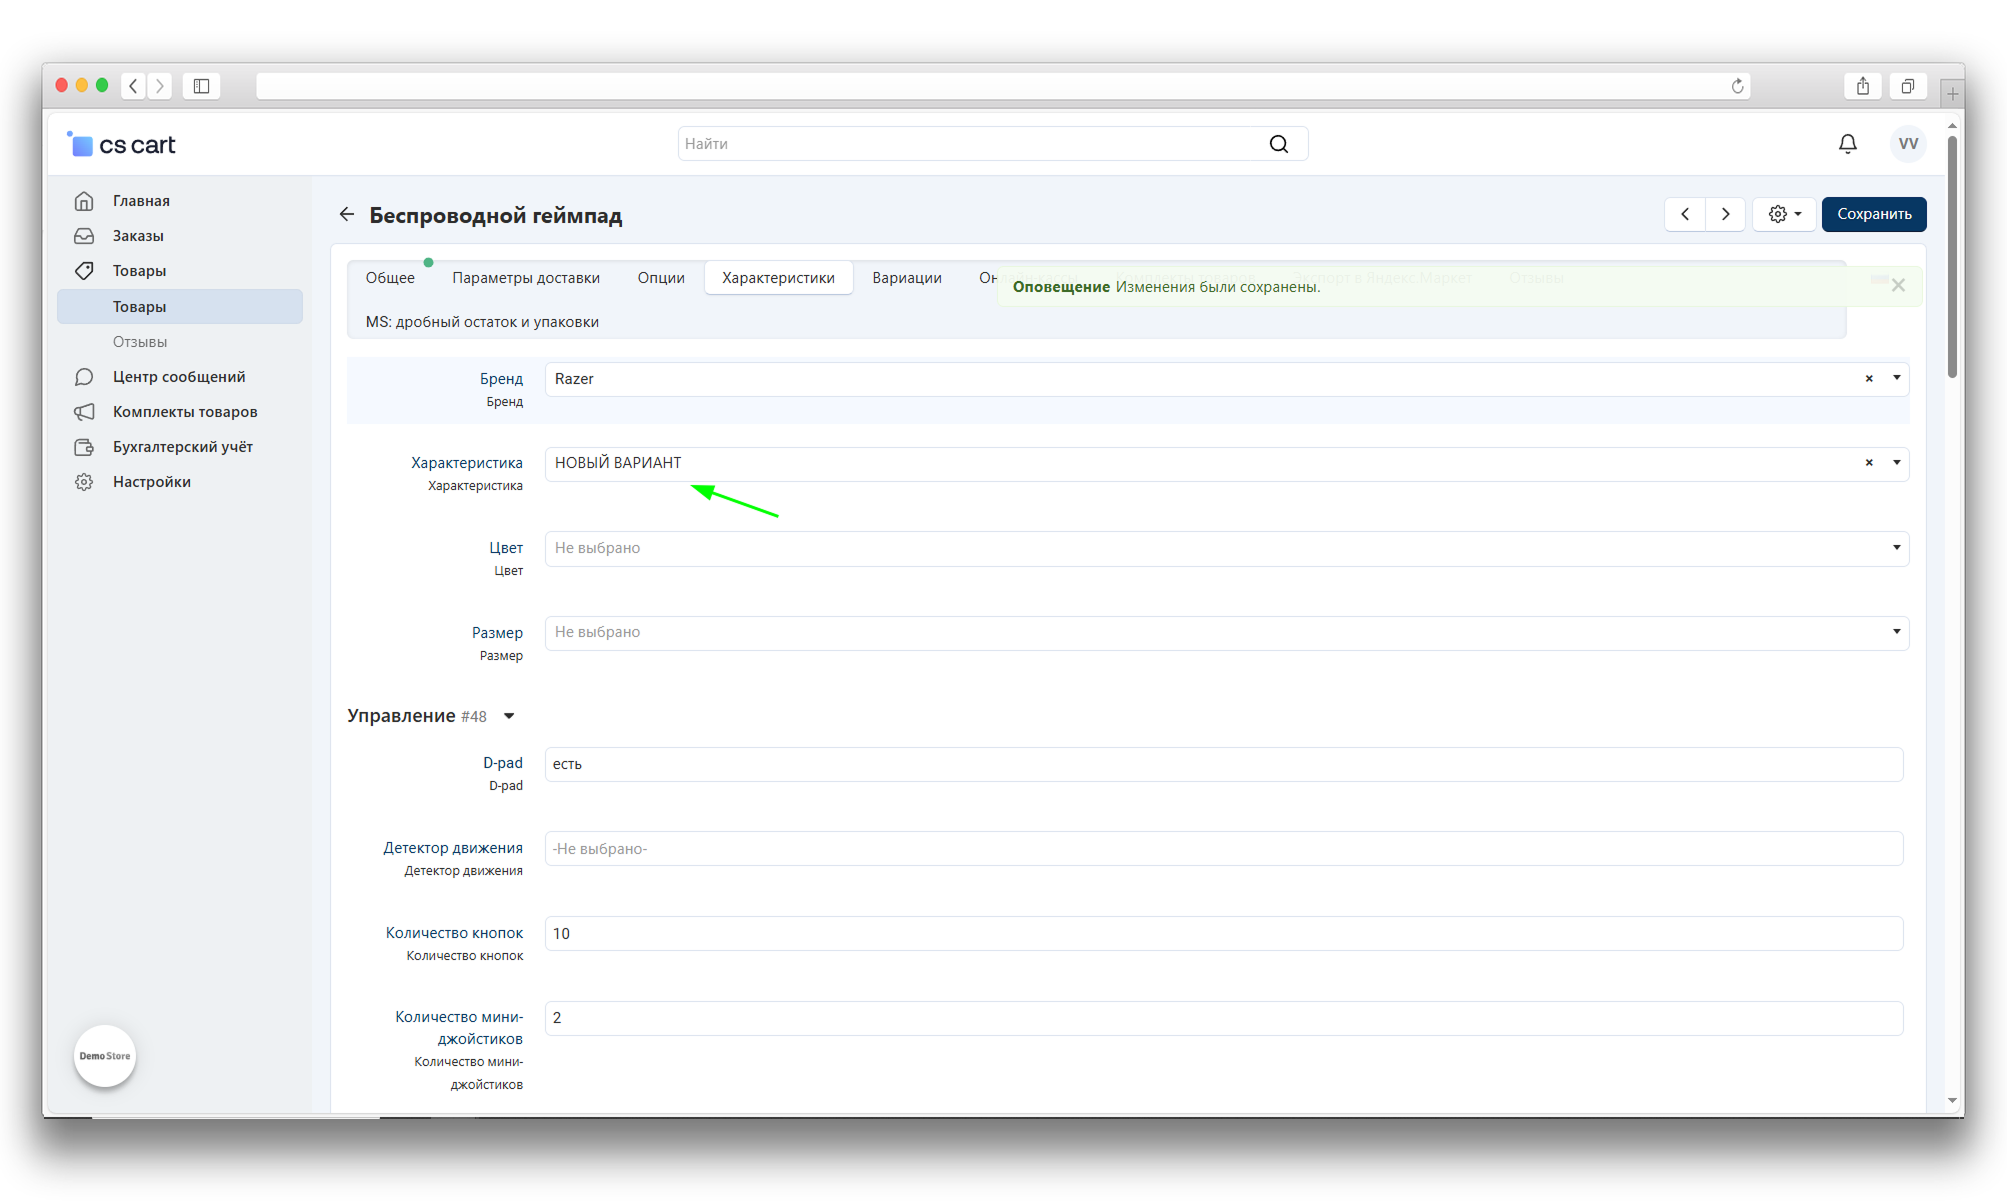This screenshot has height=1201, width=2007.
Task: Click the back arrow next to the product title
Action: [x=347, y=214]
